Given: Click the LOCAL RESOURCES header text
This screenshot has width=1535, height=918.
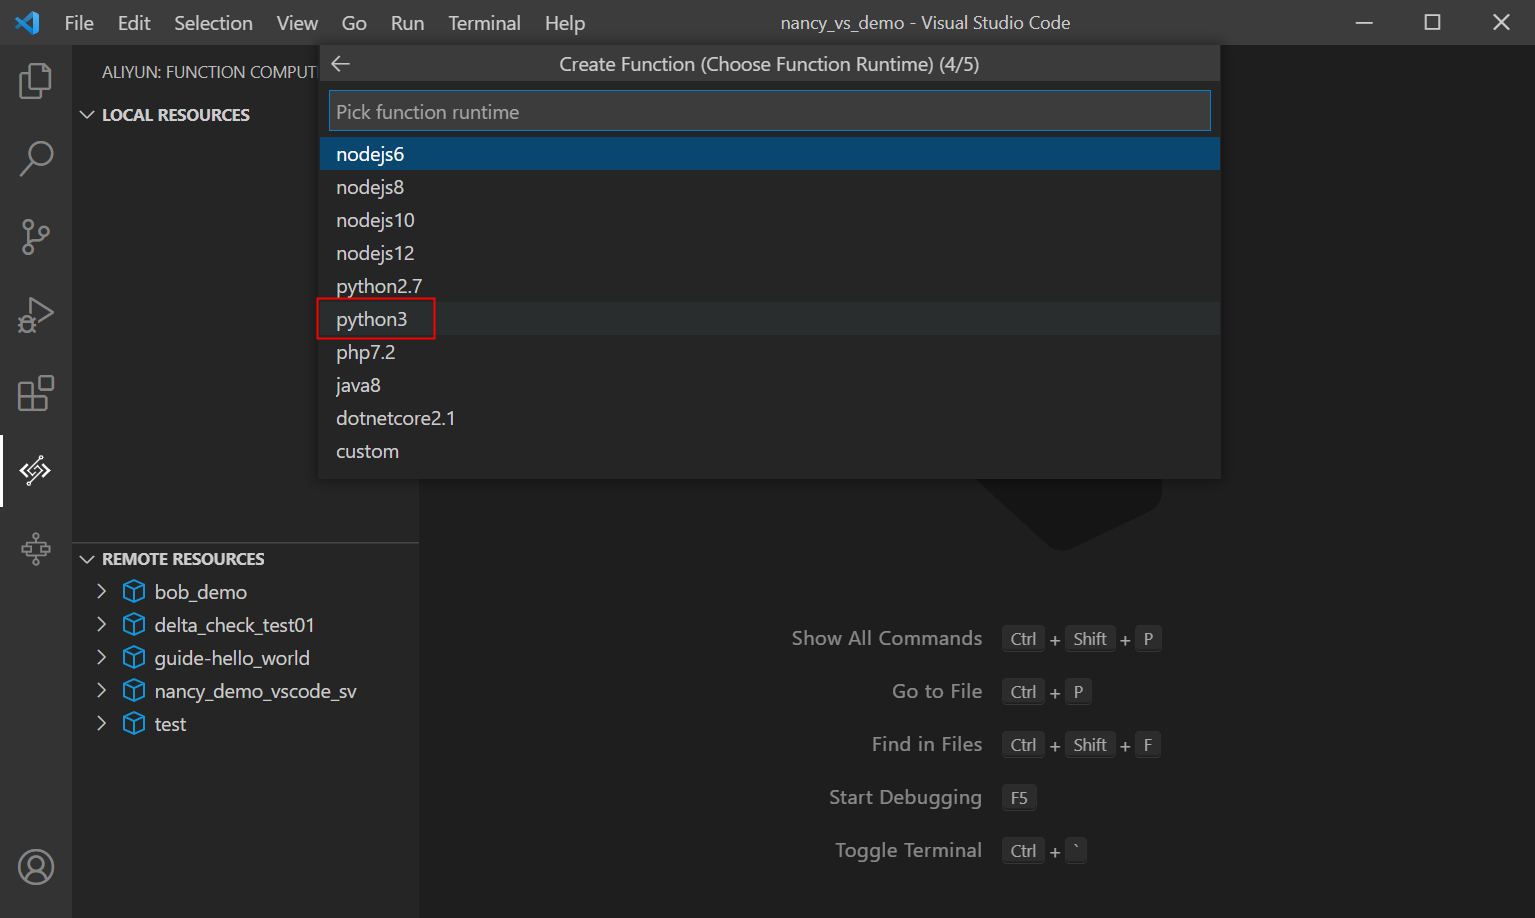Looking at the screenshot, I should (x=176, y=115).
